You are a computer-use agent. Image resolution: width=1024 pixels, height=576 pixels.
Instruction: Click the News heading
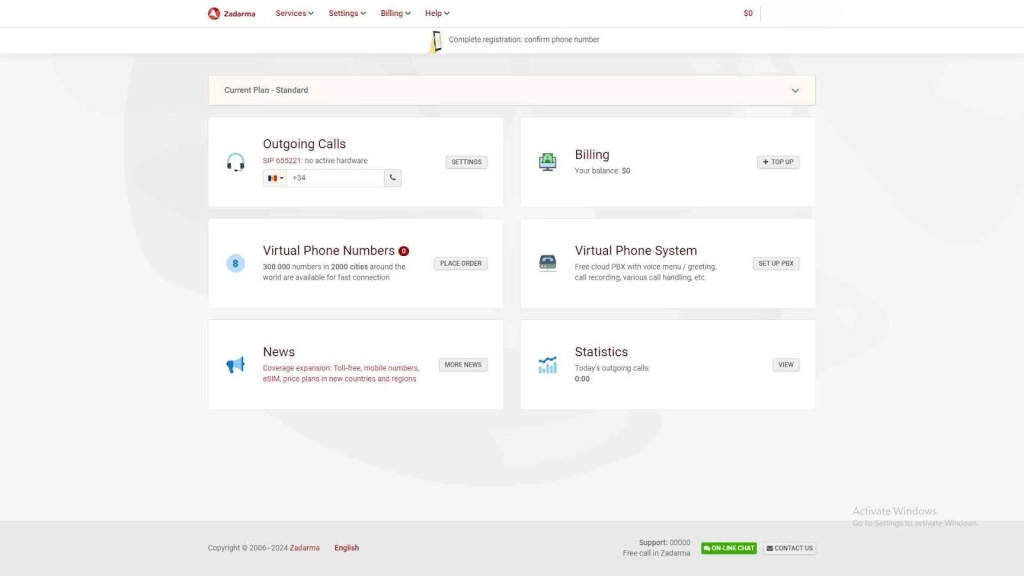(x=279, y=352)
